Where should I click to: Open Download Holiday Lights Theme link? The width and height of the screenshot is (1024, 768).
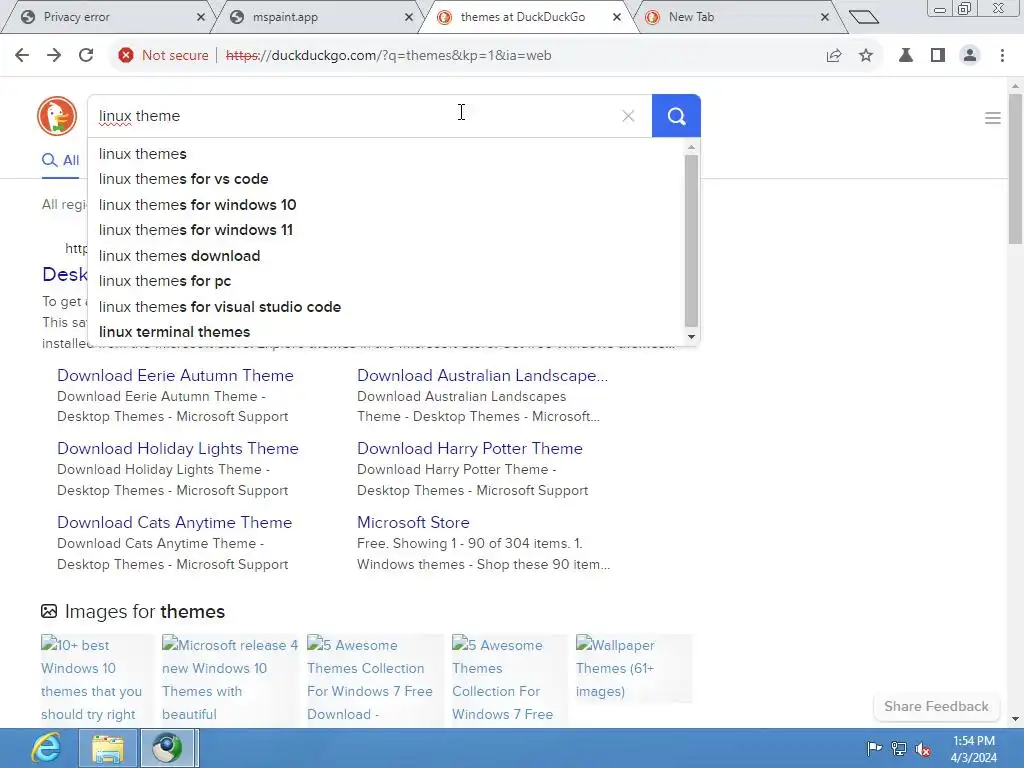tap(178, 449)
